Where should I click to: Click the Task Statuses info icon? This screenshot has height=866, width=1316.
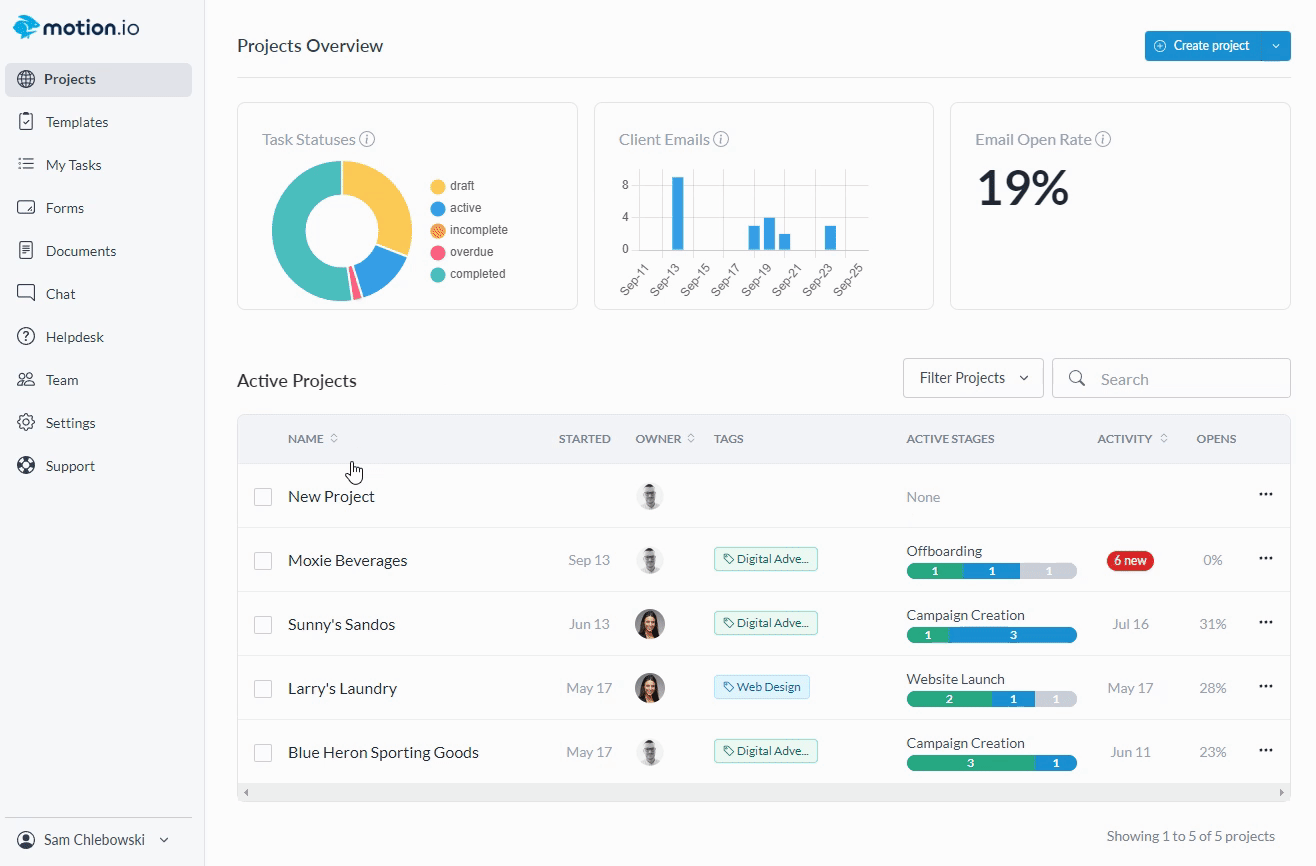coord(367,140)
